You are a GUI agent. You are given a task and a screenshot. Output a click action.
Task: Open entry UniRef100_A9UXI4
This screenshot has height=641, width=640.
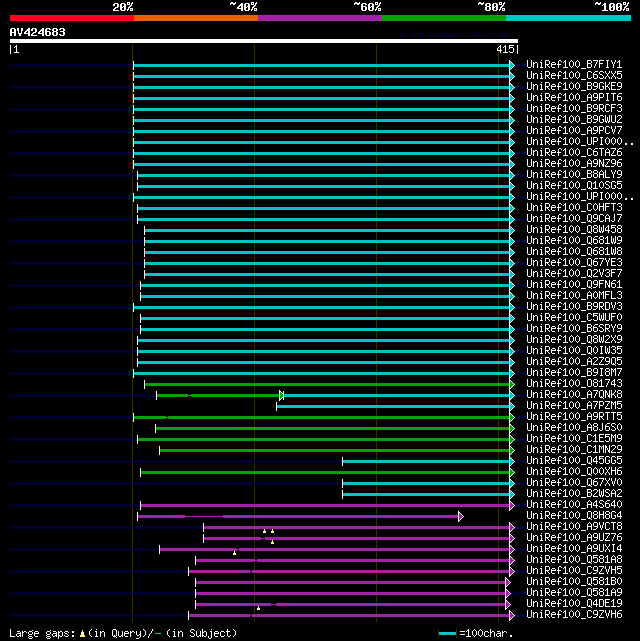[574, 549]
